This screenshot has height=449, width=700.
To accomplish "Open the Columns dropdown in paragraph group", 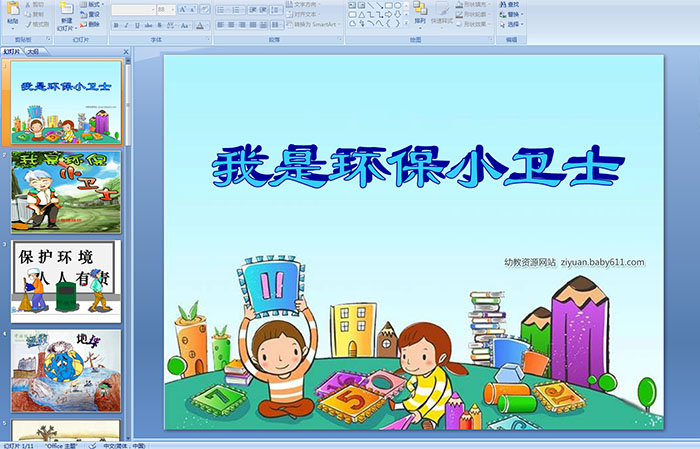I will [x=277, y=25].
